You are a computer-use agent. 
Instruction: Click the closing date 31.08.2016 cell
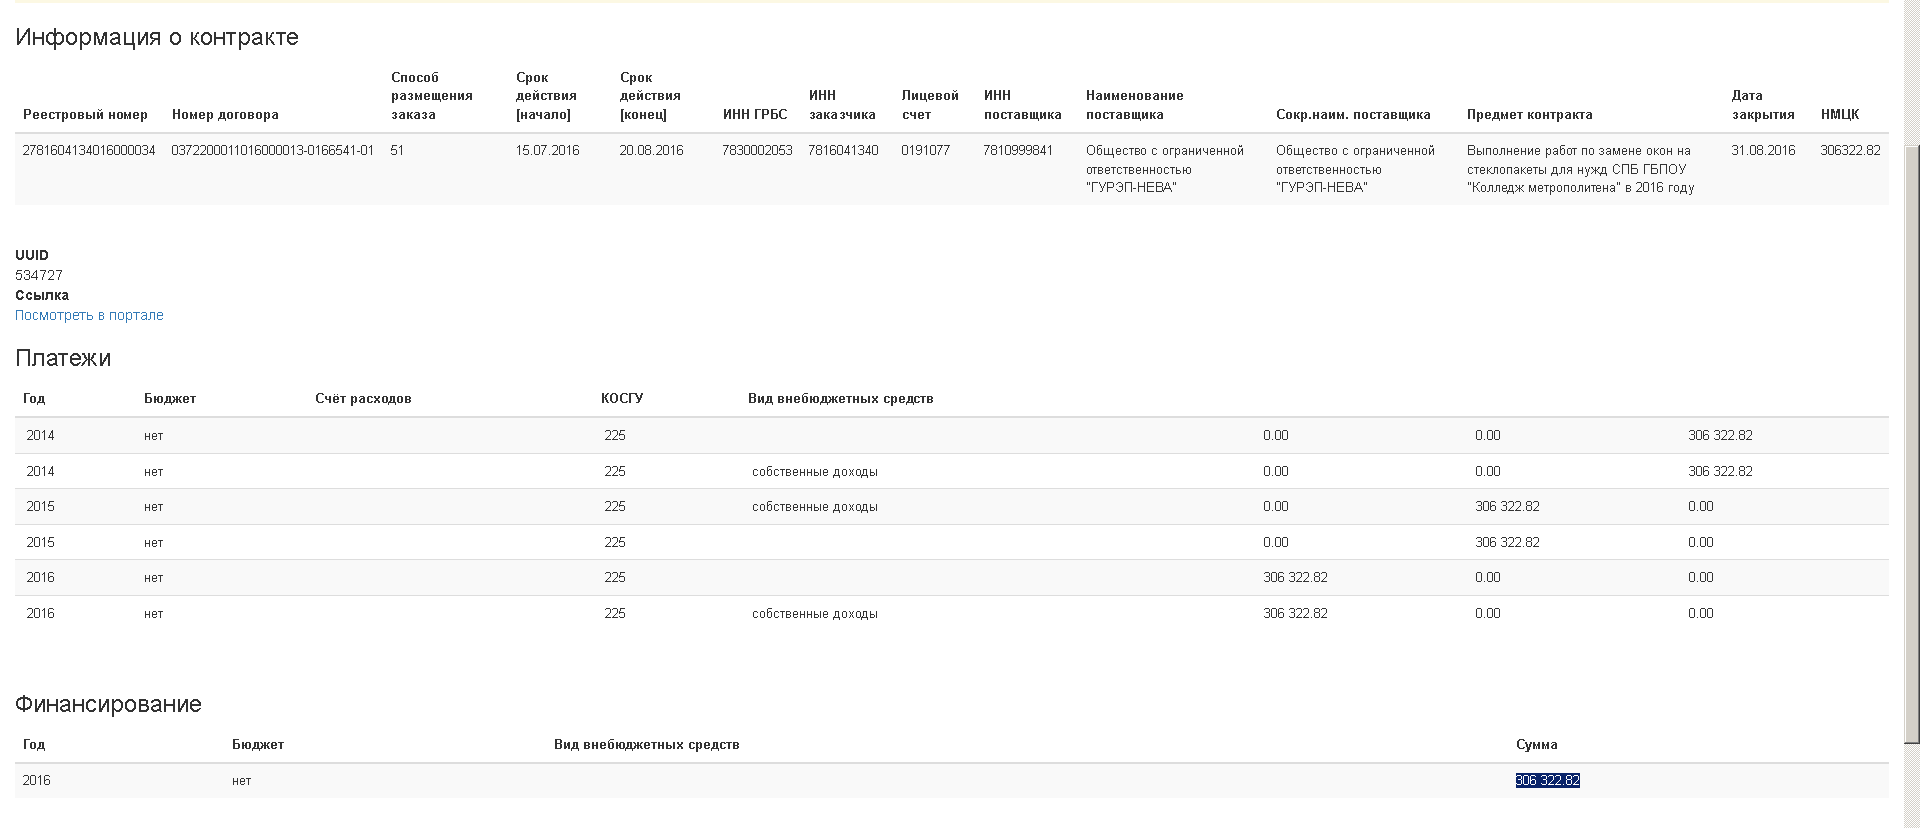coord(1763,151)
